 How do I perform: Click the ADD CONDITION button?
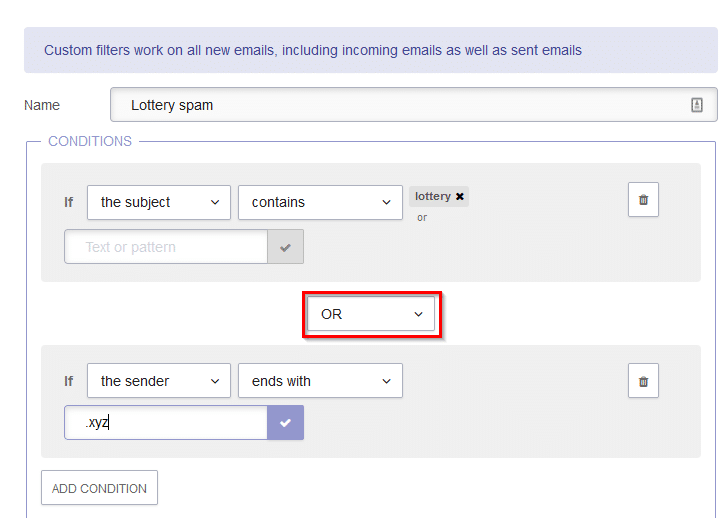[x=99, y=488]
